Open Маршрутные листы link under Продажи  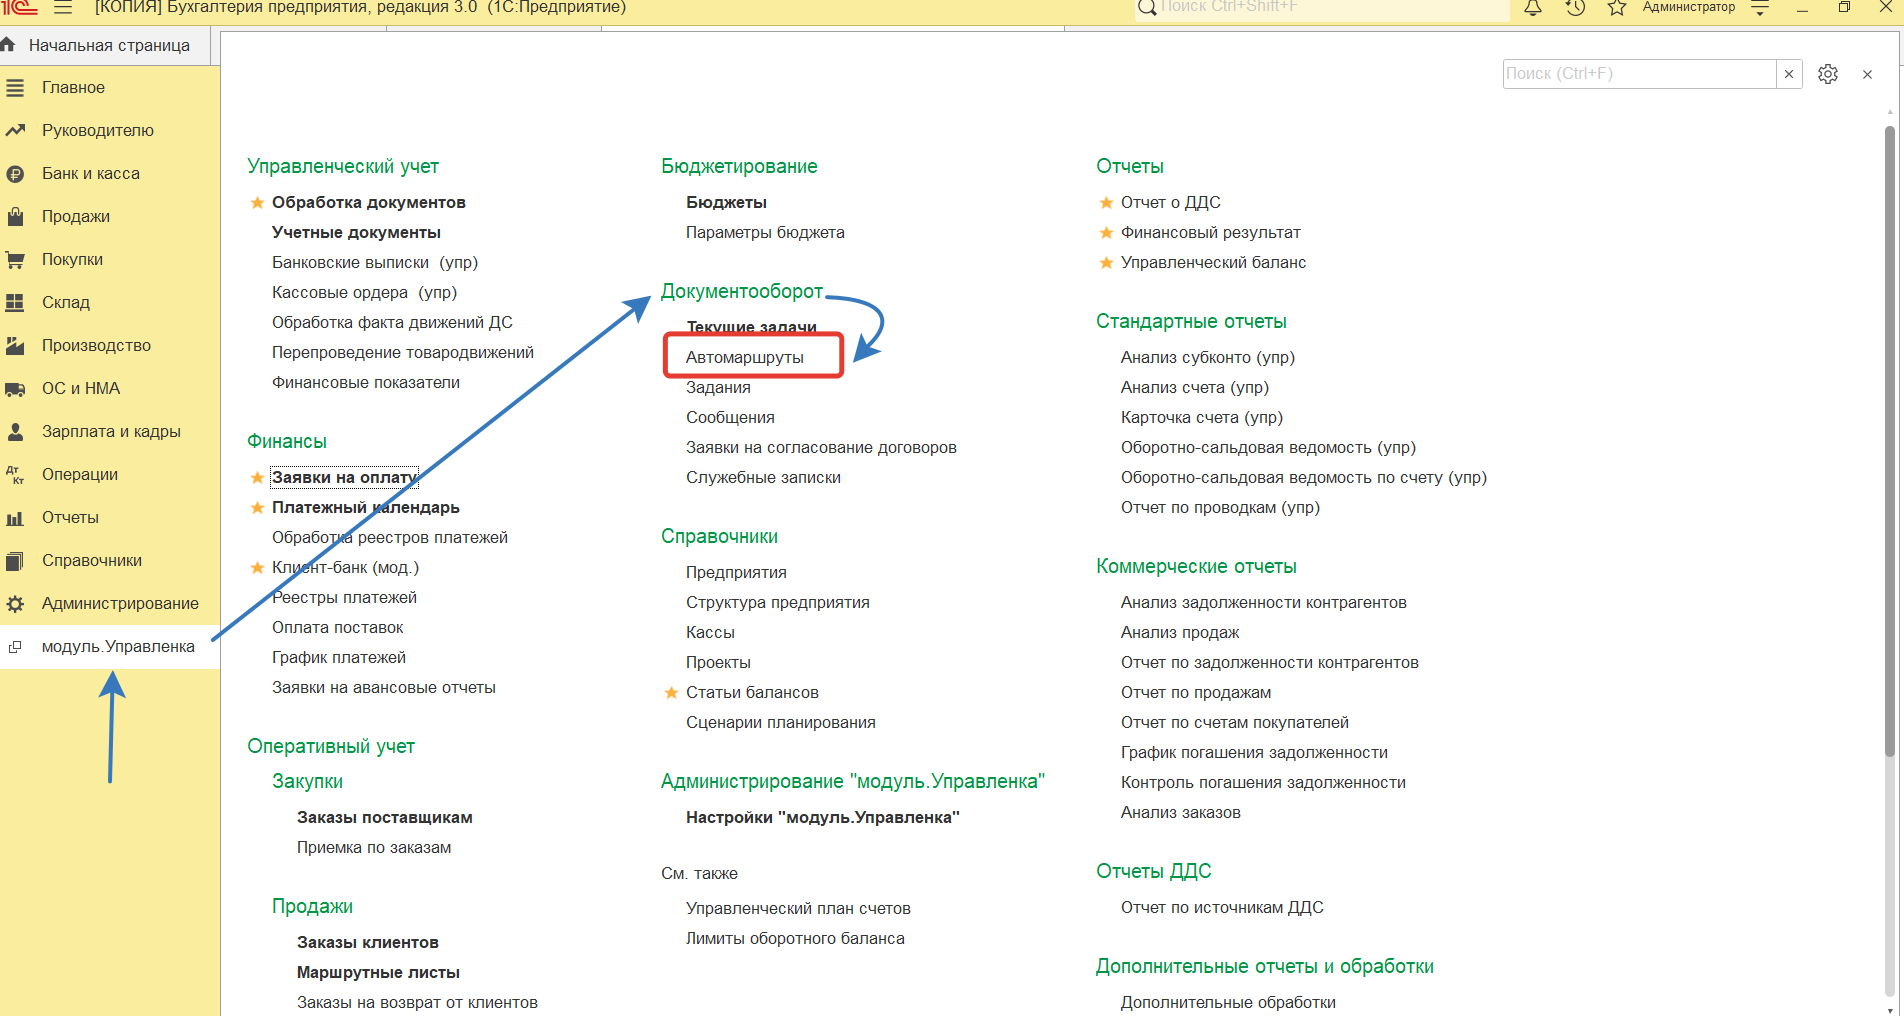[x=378, y=973]
